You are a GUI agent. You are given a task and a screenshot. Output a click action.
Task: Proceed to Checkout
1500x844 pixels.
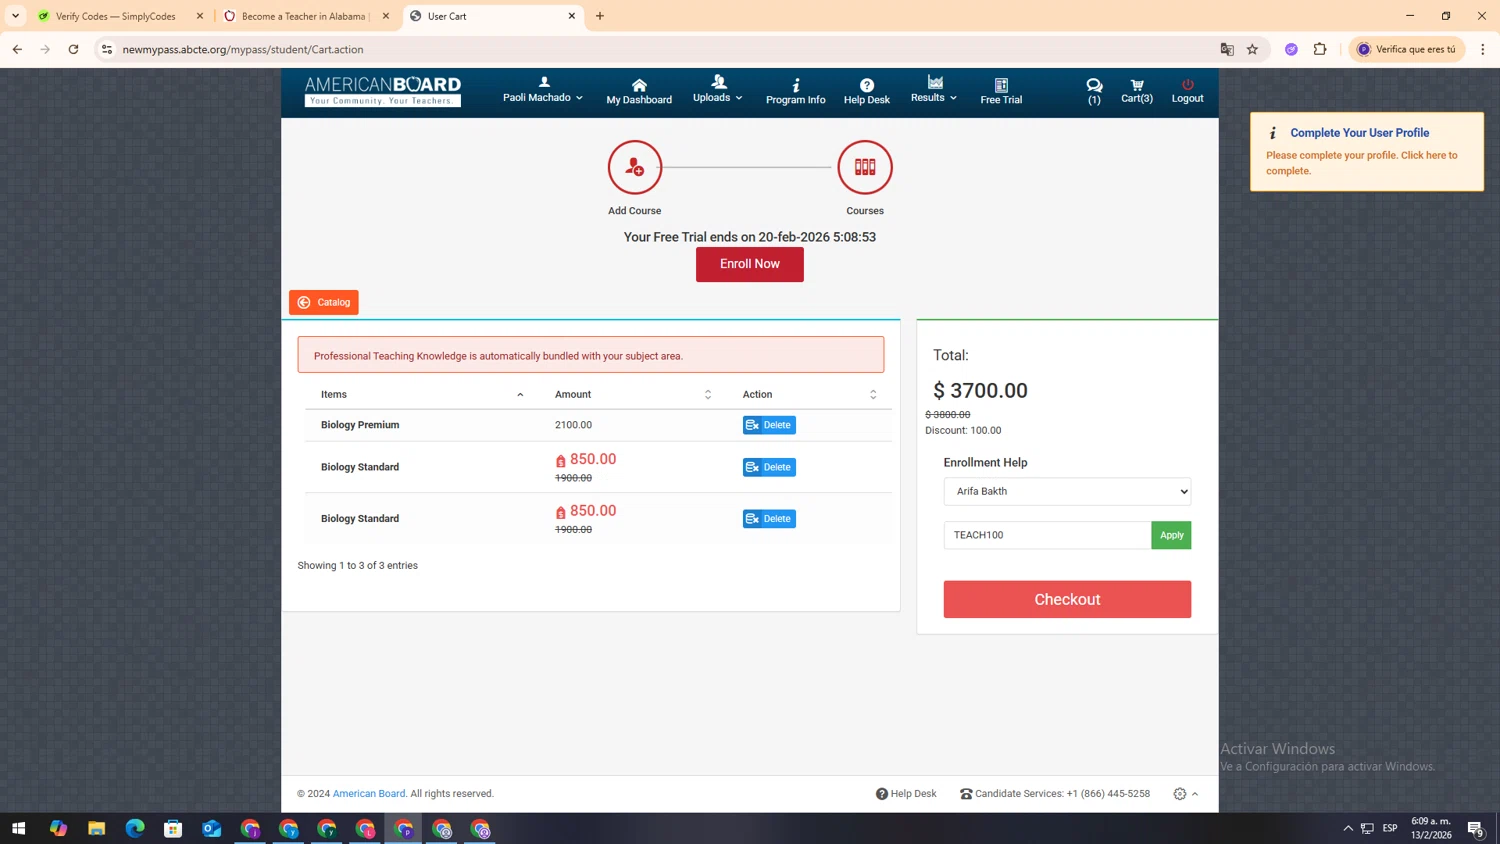pos(1067,599)
